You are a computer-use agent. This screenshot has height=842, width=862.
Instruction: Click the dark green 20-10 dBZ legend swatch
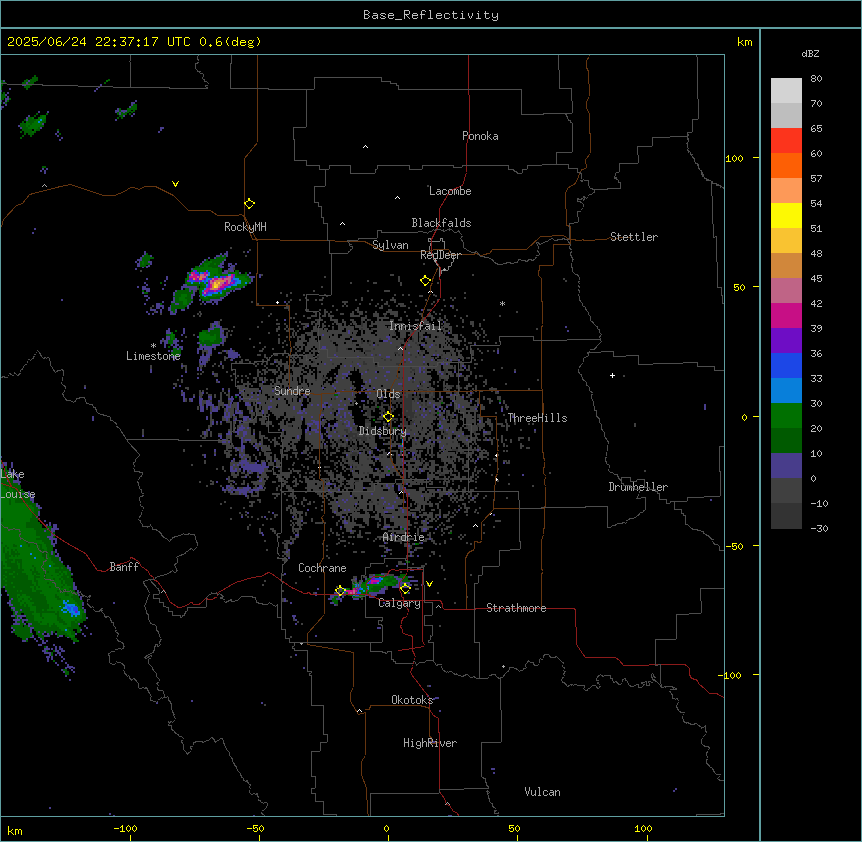pos(786,441)
